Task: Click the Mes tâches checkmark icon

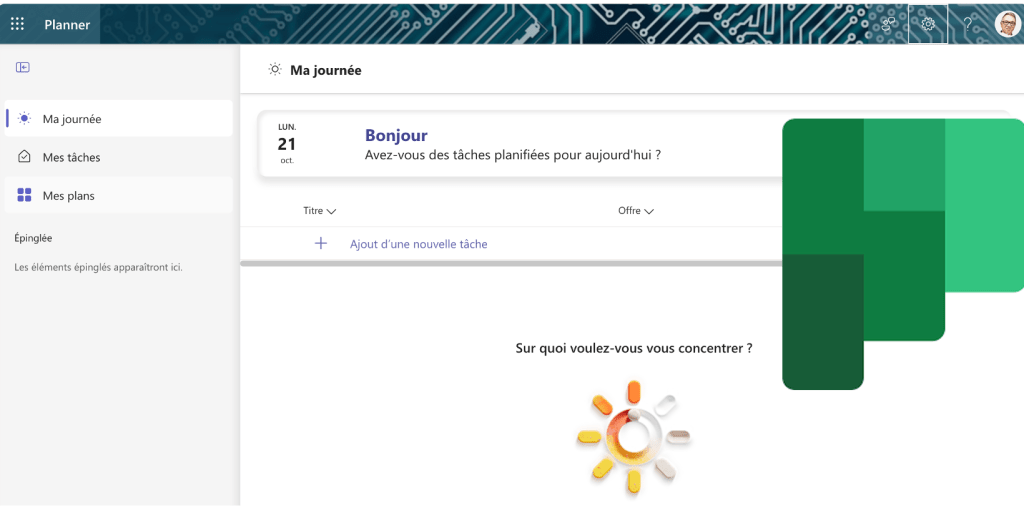Action: coord(25,157)
